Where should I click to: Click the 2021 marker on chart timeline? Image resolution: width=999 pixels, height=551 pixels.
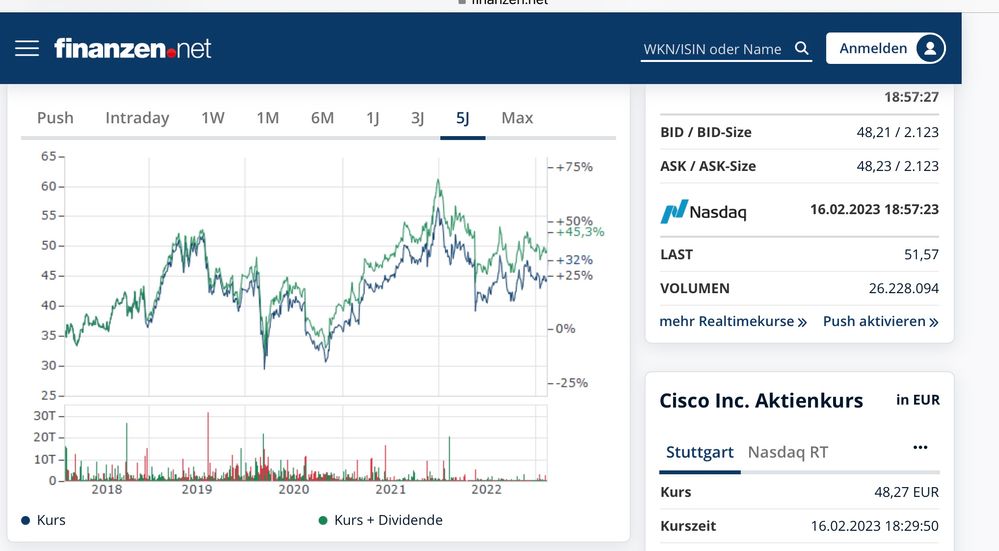coord(390,489)
